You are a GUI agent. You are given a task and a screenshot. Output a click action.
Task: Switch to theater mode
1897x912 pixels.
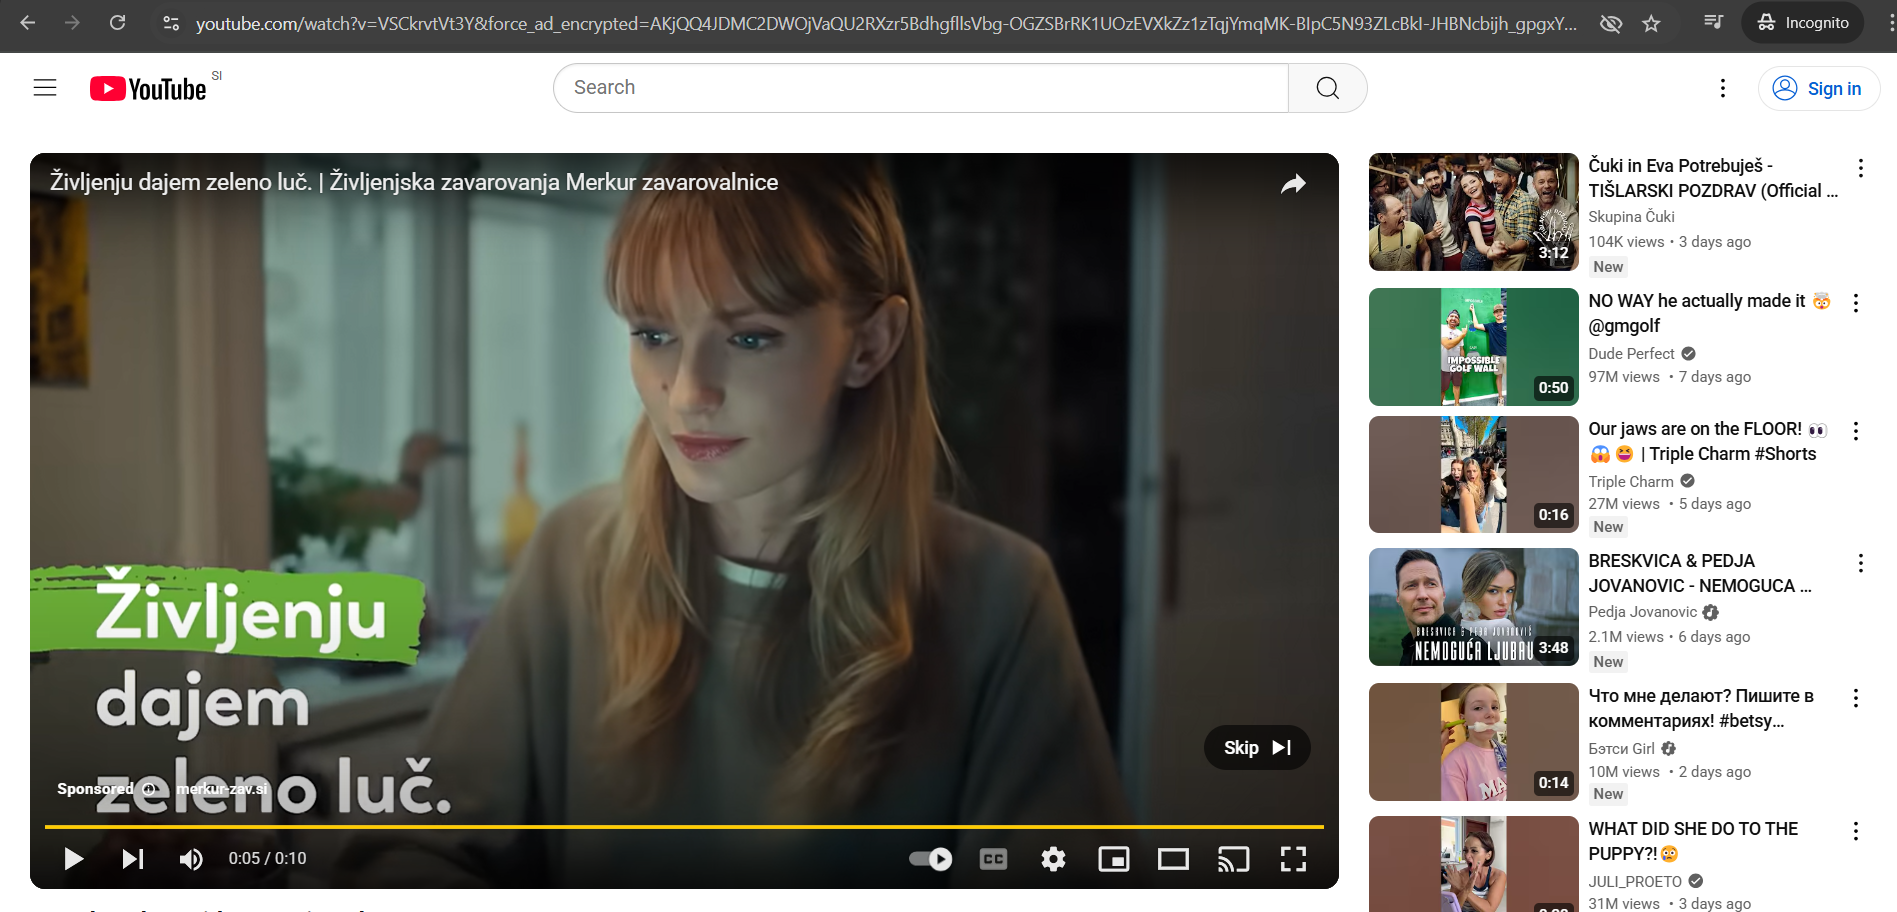point(1173,859)
